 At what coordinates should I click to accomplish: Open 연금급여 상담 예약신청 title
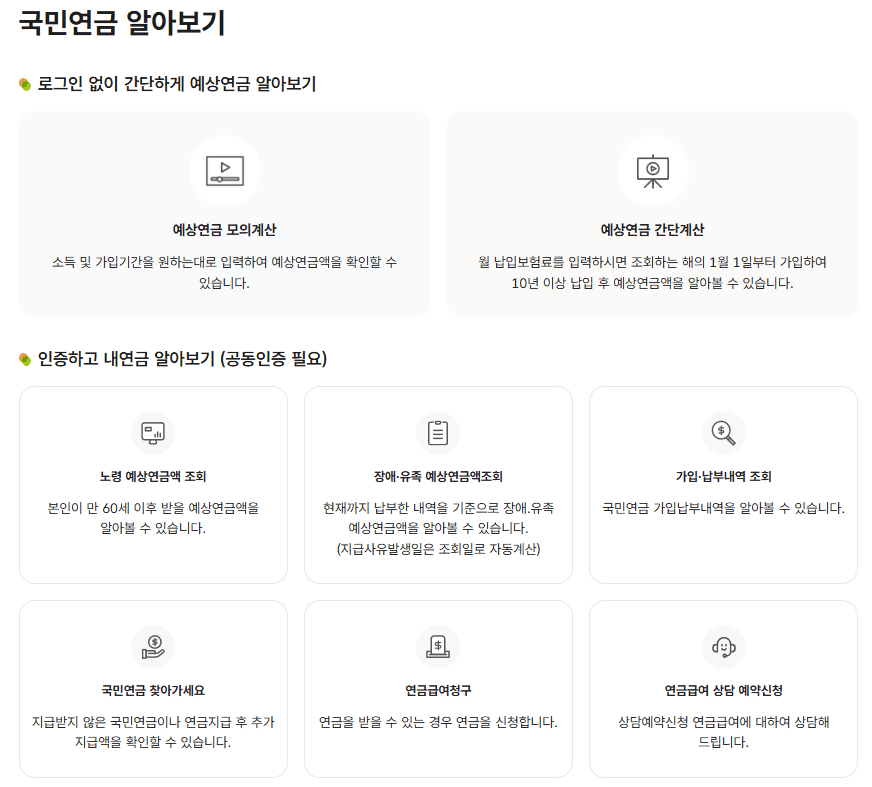pyautogui.click(x=724, y=690)
